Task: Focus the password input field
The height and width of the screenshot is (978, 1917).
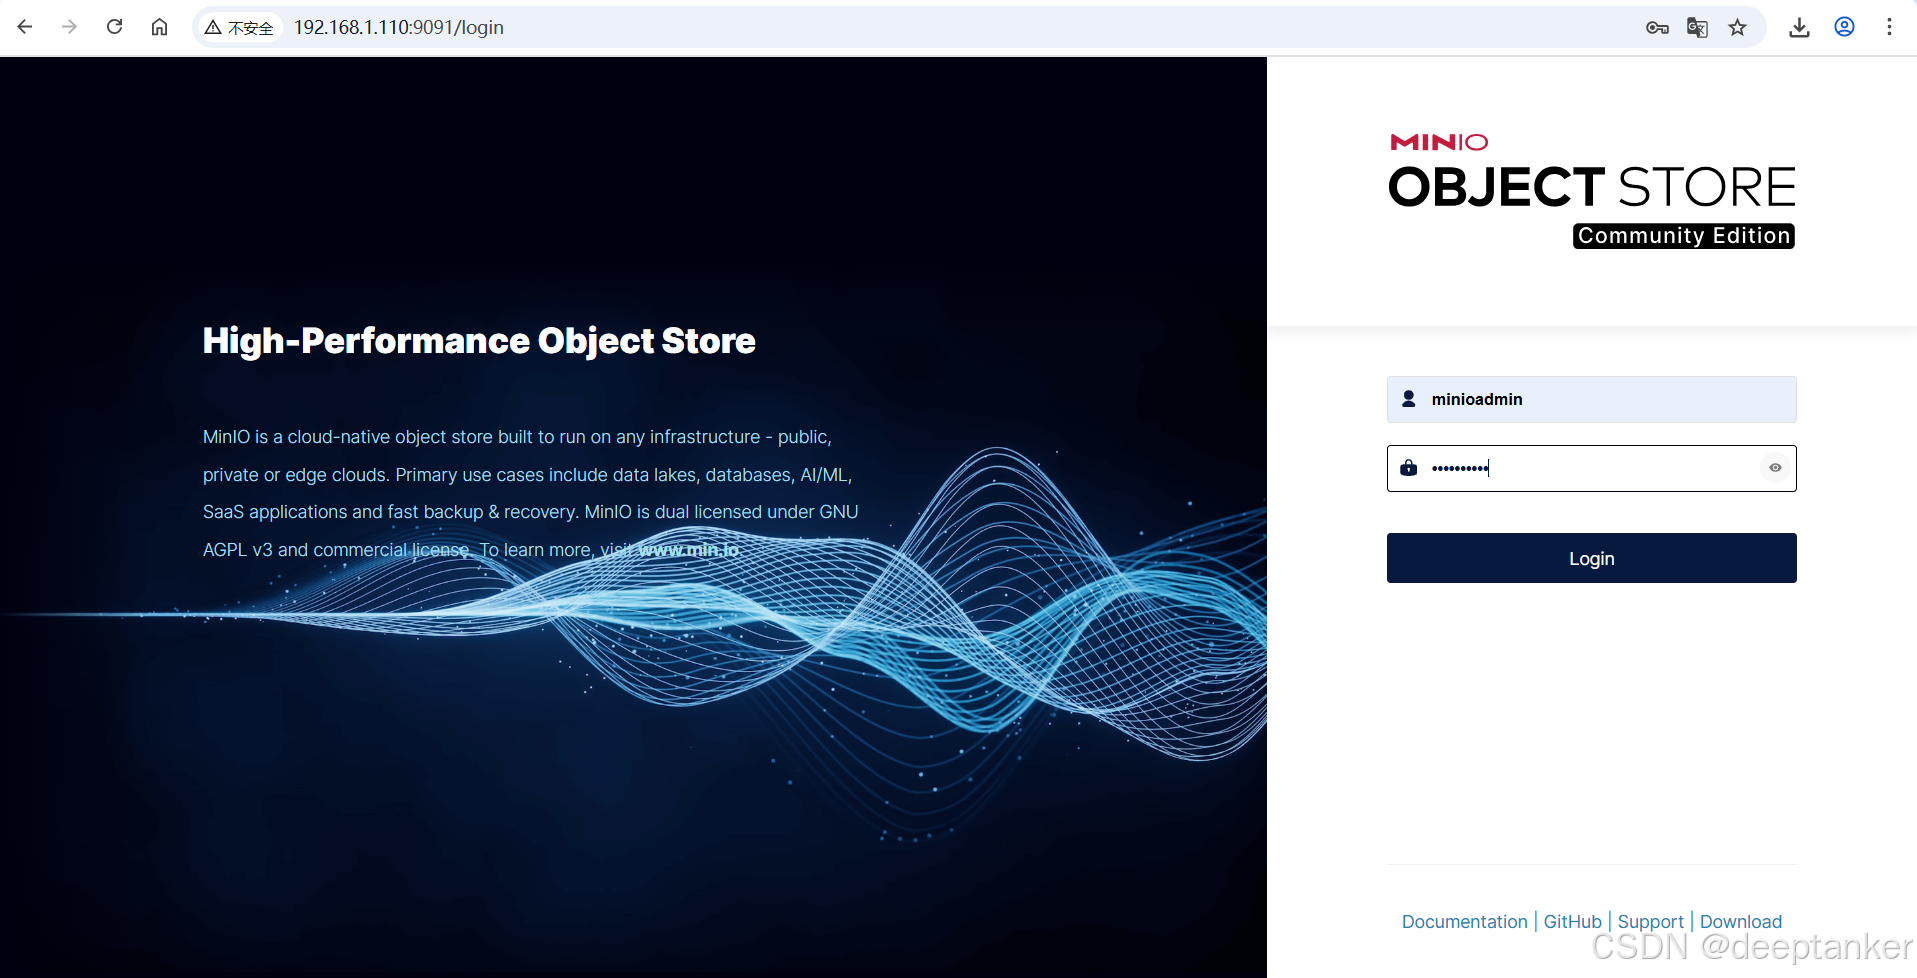Action: coord(1592,468)
